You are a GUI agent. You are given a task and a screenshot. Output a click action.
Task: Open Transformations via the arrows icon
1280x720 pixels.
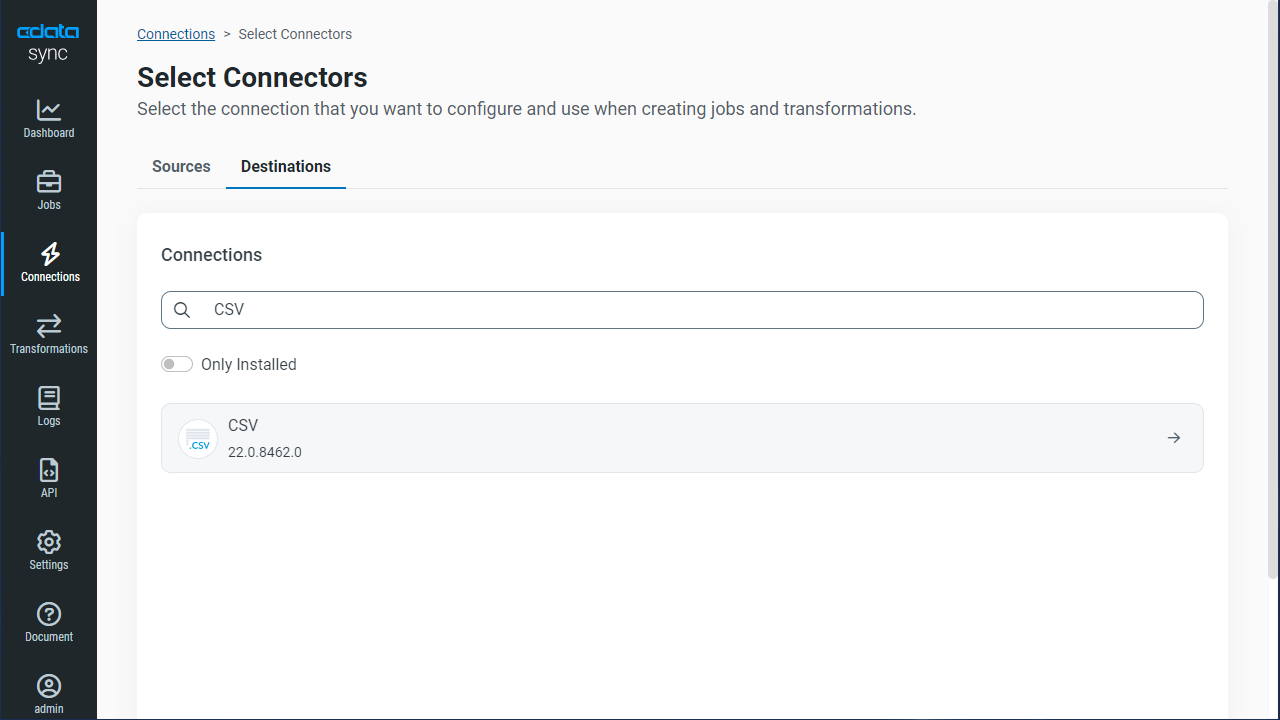point(48,326)
